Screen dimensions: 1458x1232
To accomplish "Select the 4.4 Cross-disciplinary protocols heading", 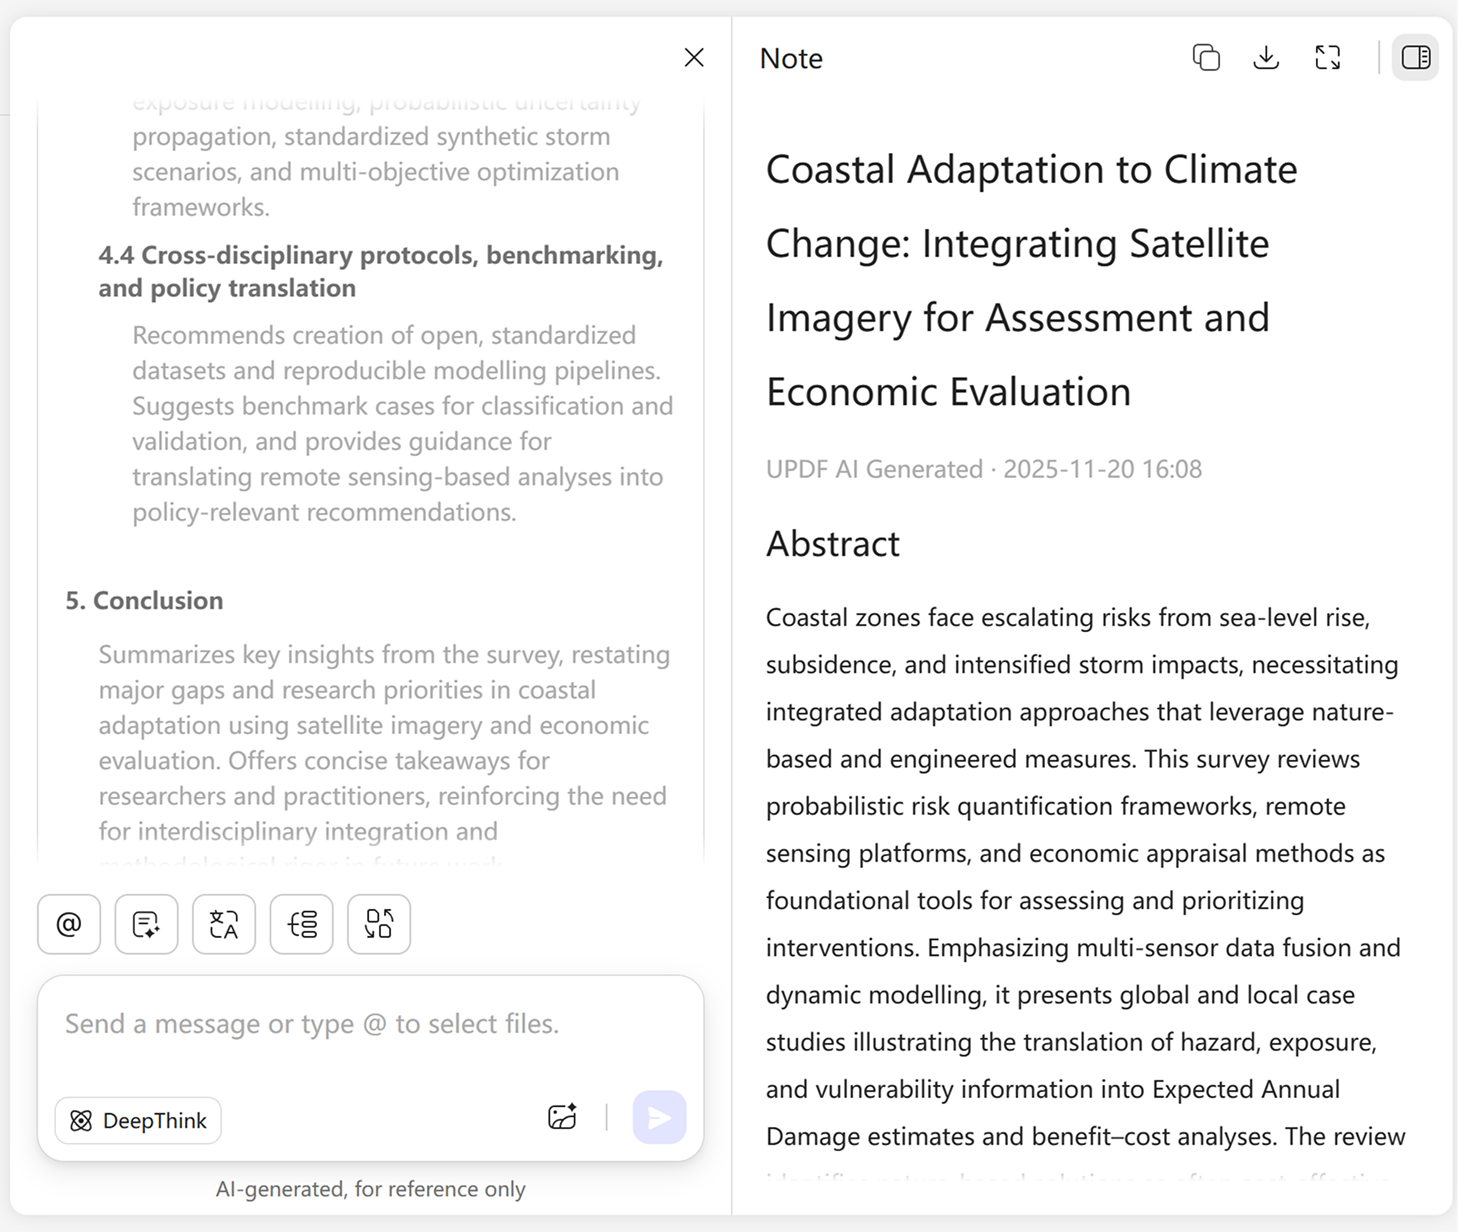I will (380, 271).
